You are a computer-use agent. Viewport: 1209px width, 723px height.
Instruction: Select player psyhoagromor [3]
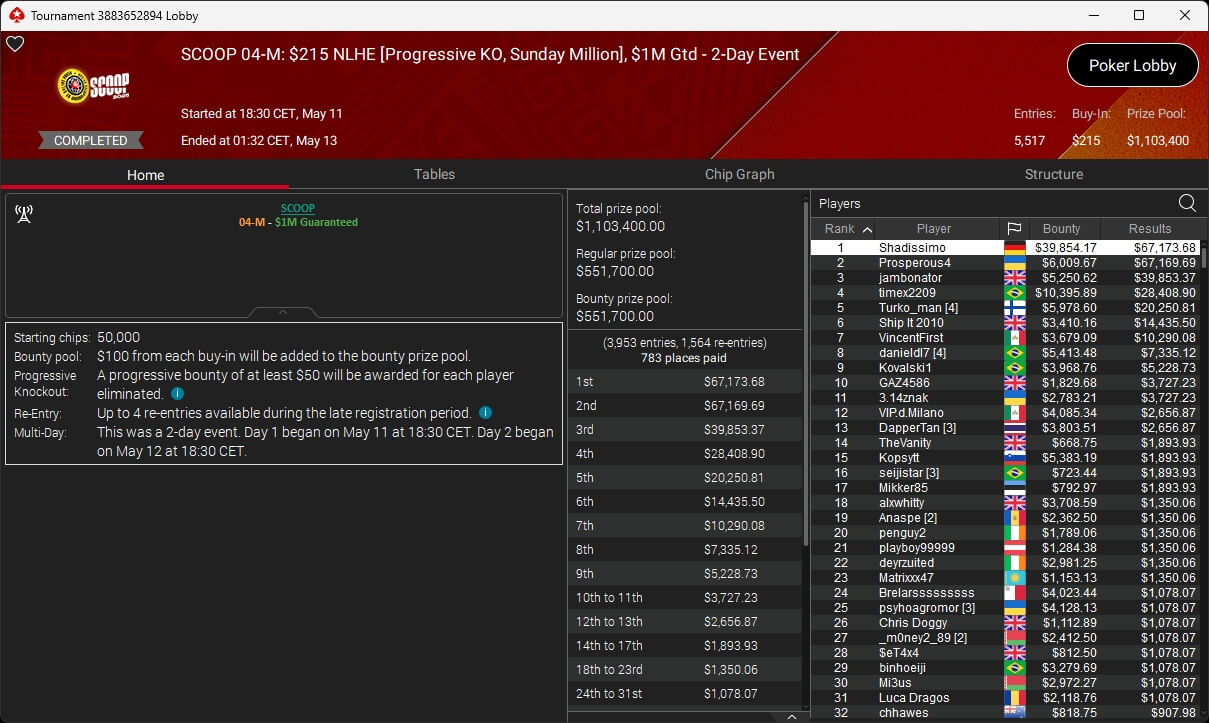coord(927,608)
